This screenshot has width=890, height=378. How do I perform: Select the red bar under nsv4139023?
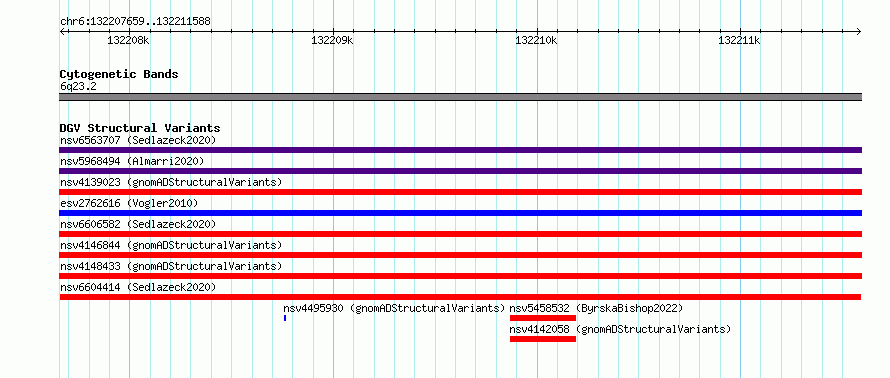tap(460, 192)
